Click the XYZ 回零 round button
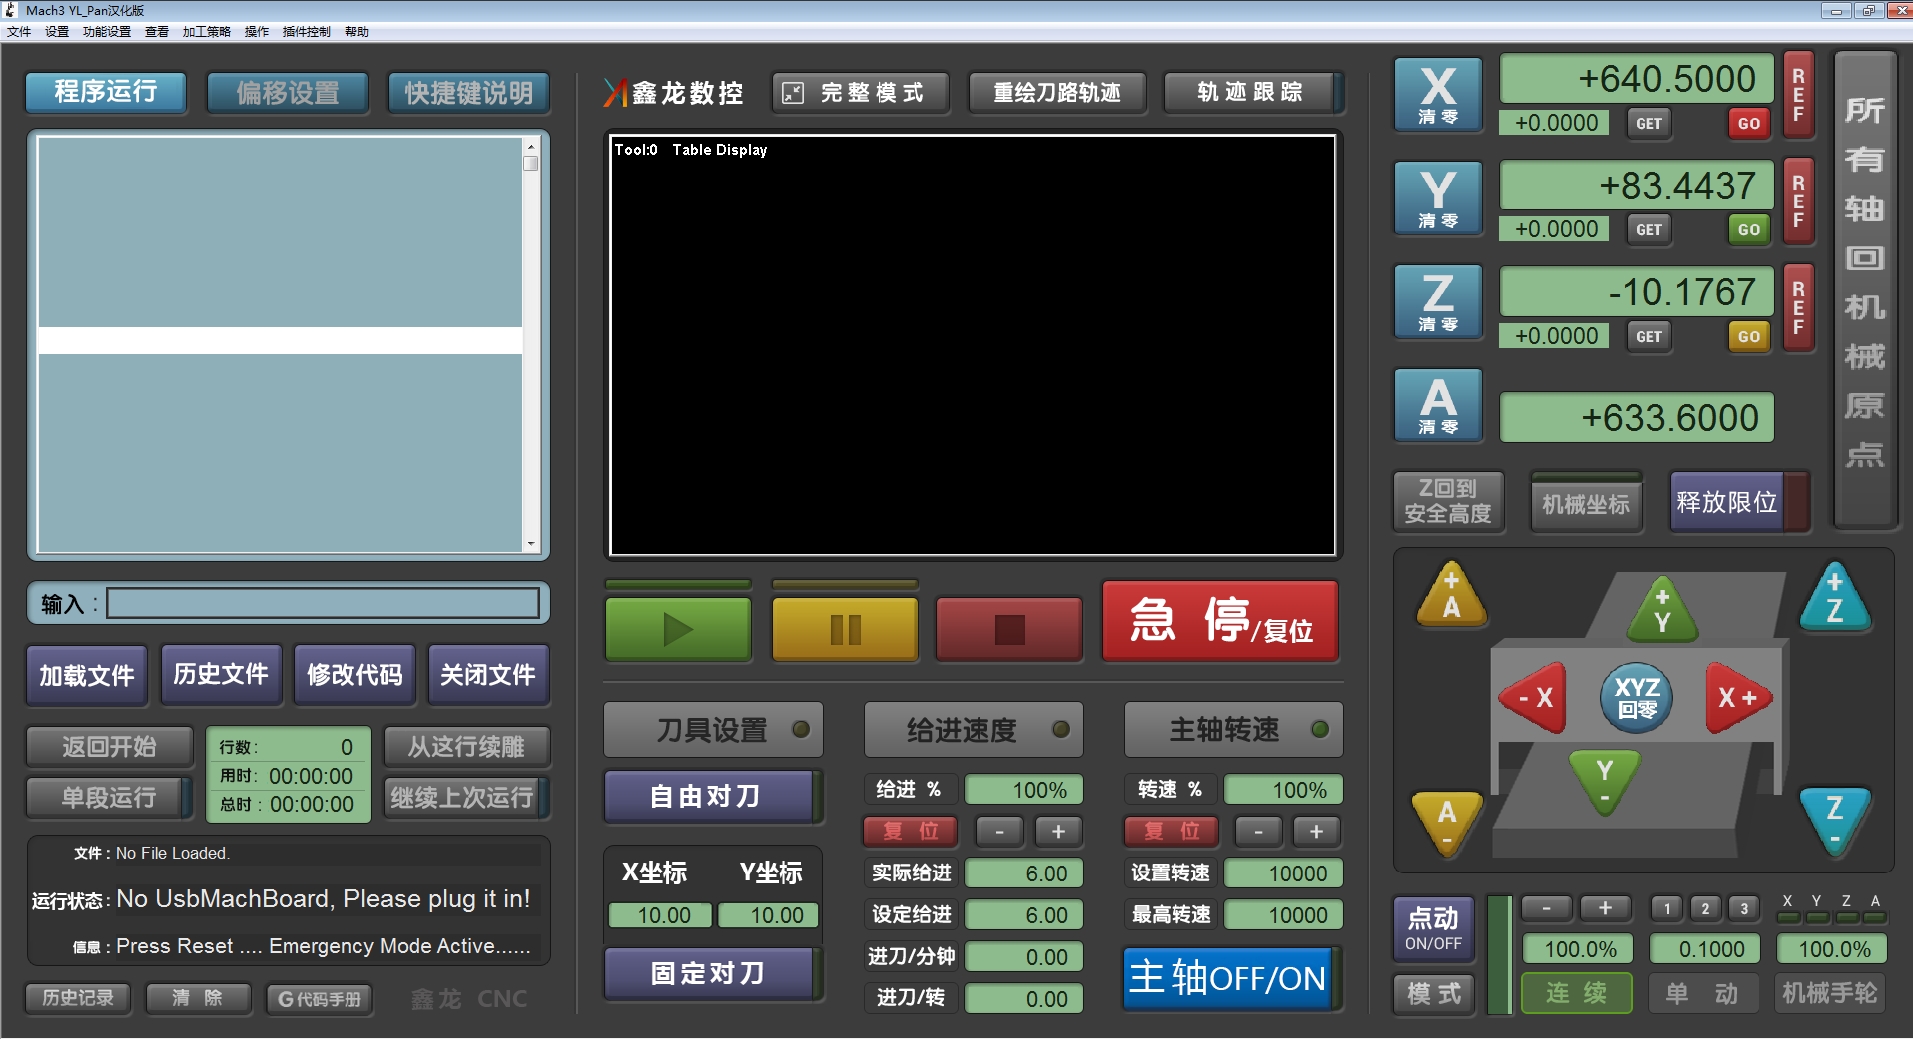 1637,697
